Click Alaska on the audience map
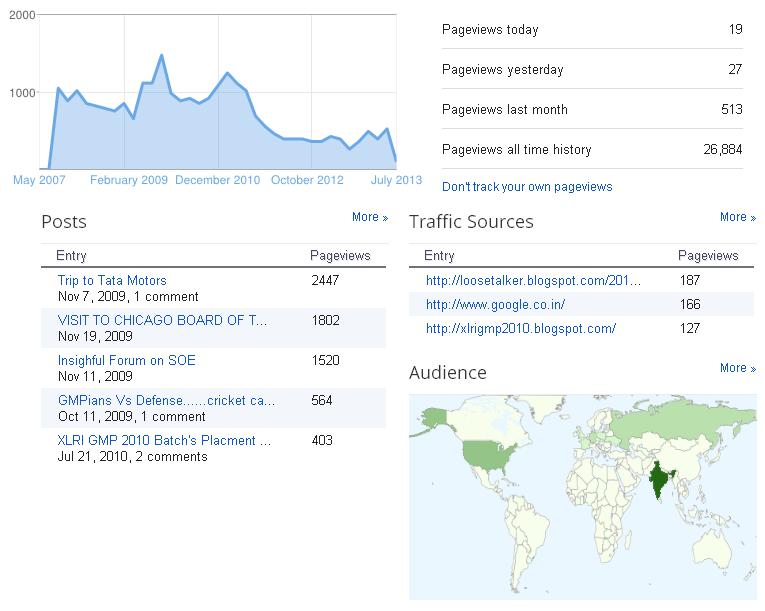Screen dimensions: 765x611 pos(433,419)
